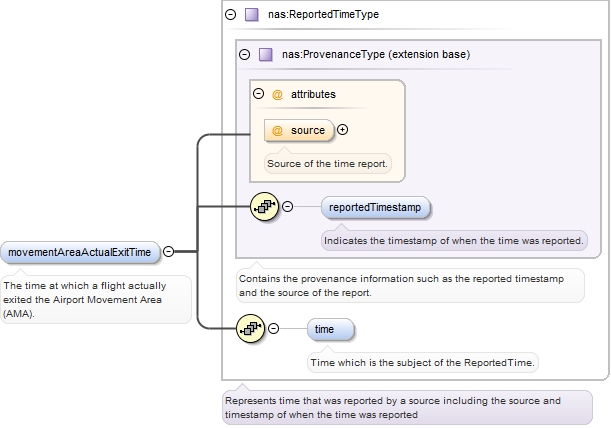Select the movementAreaActualExitTime element node
Viewport: 611px width, 428px height.
coord(79,252)
